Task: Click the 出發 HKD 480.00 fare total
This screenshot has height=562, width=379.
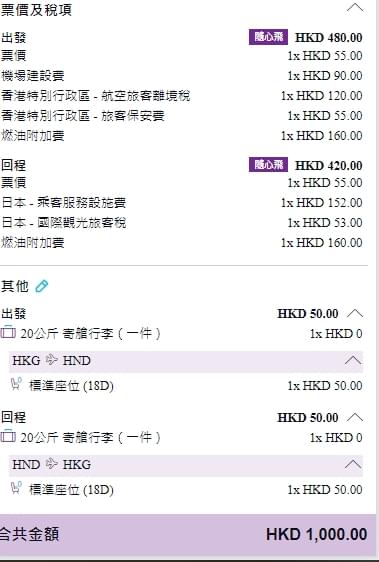Action: (x=328, y=38)
